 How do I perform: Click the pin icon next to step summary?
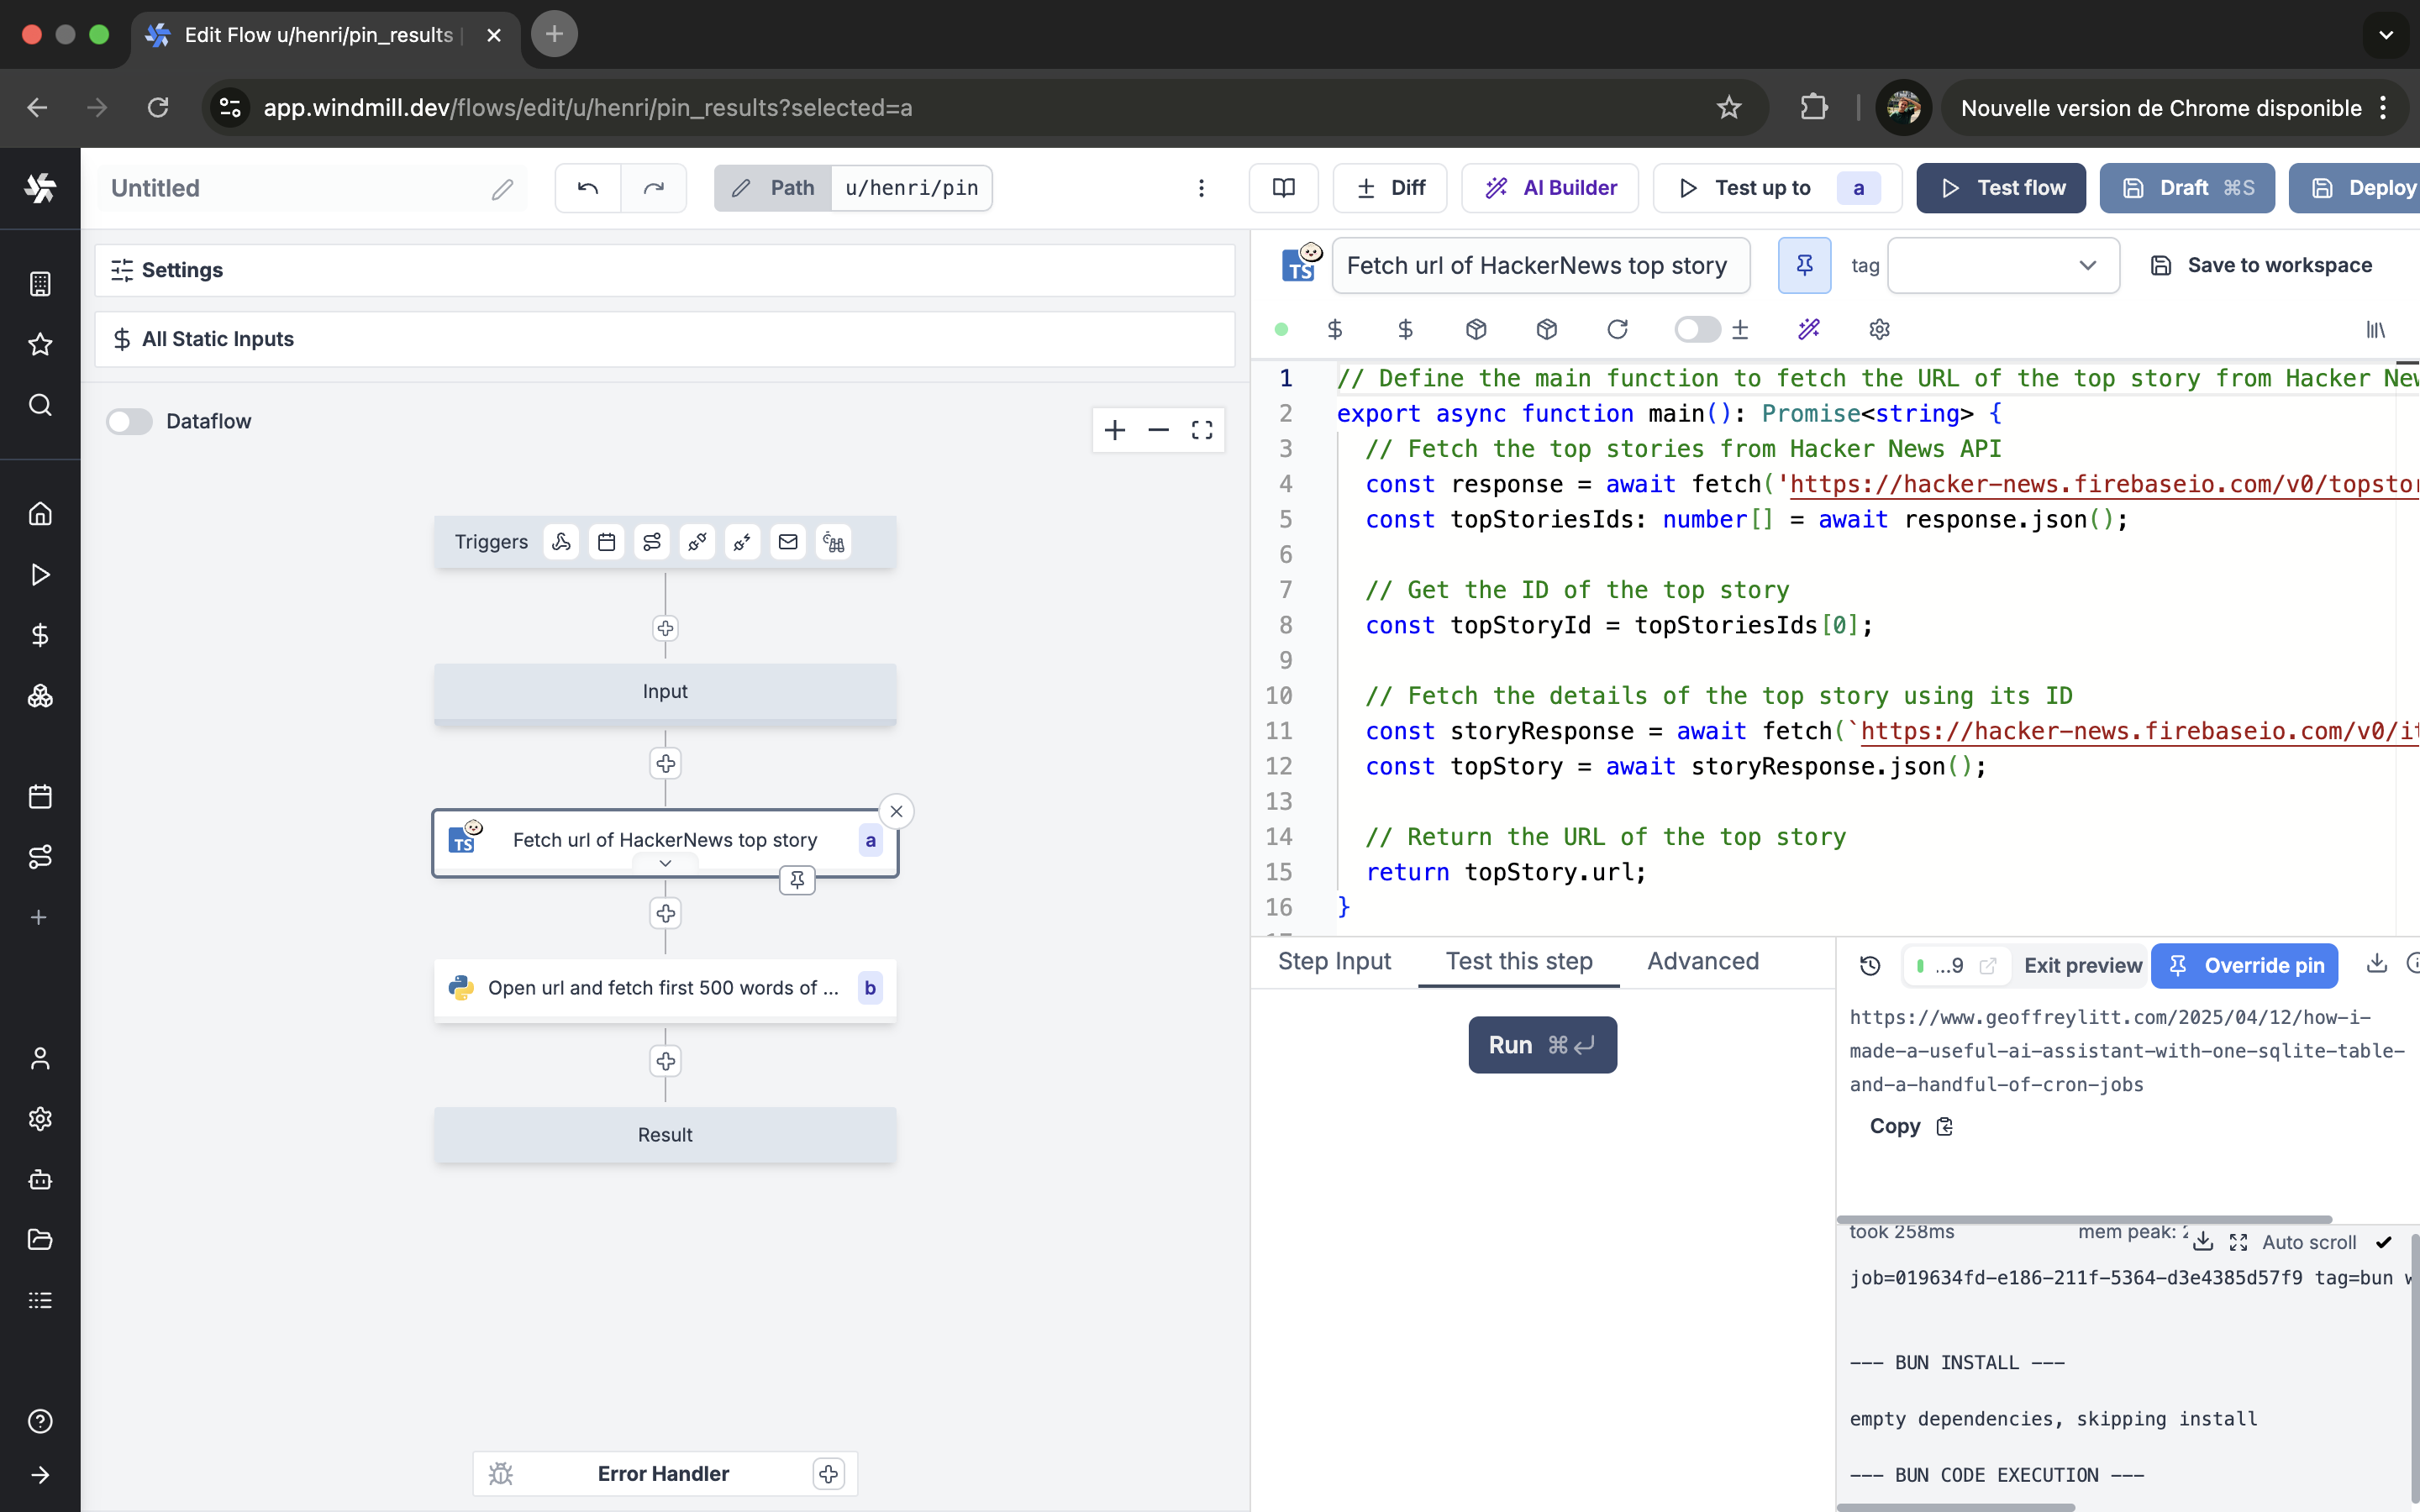coord(1804,265)
